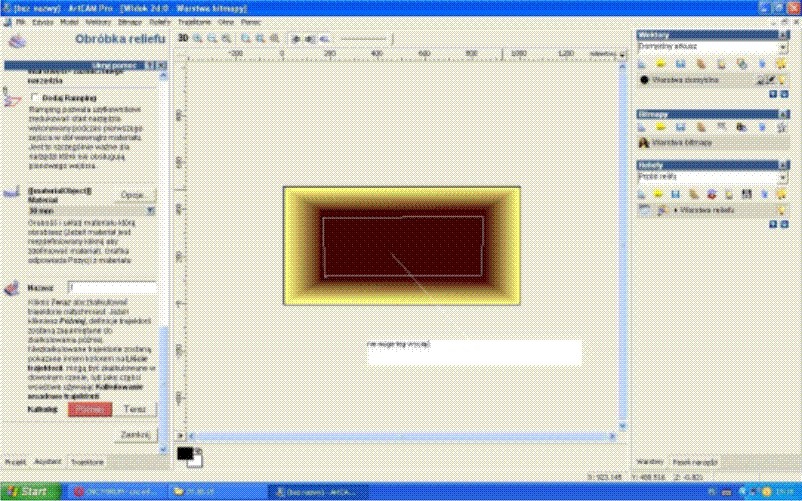Enable the Dodaj Ramping checkbox
Image resolution: width=802 pixels, height=501 pixels.
pyautogui.click(x=35, y=97)
